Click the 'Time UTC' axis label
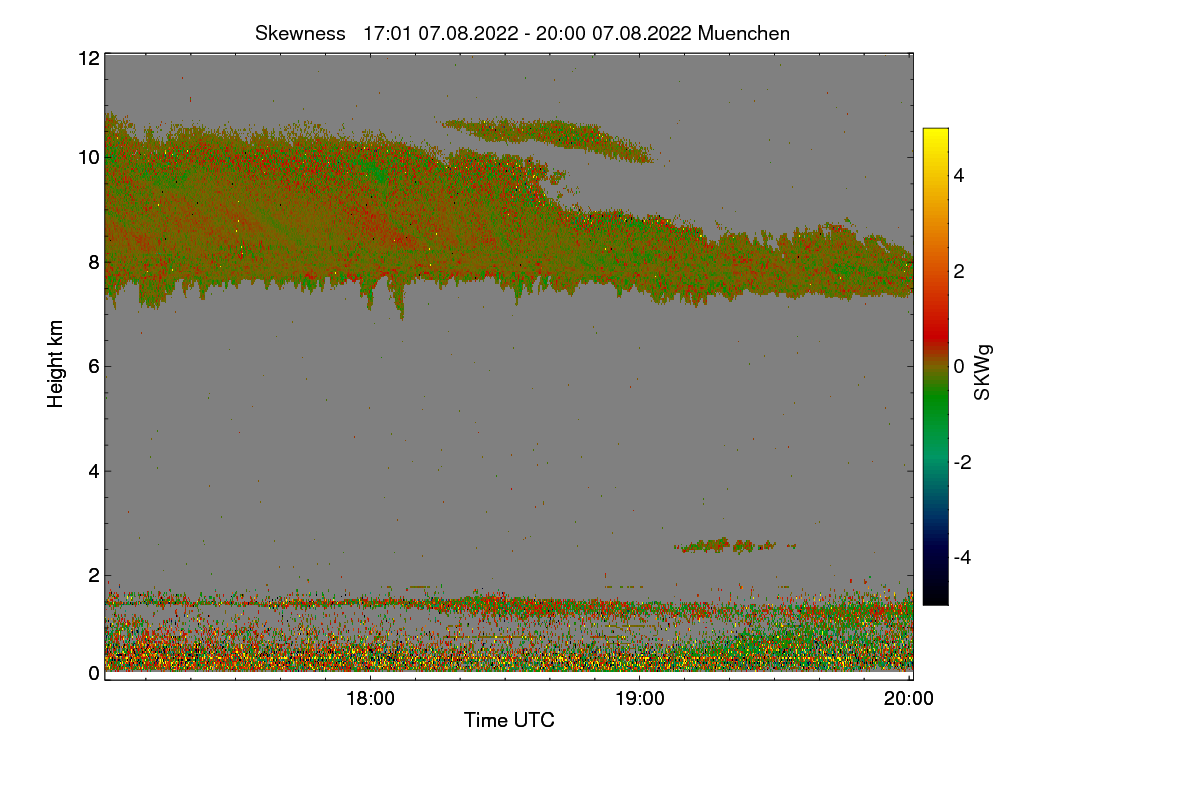 (509, 720)
